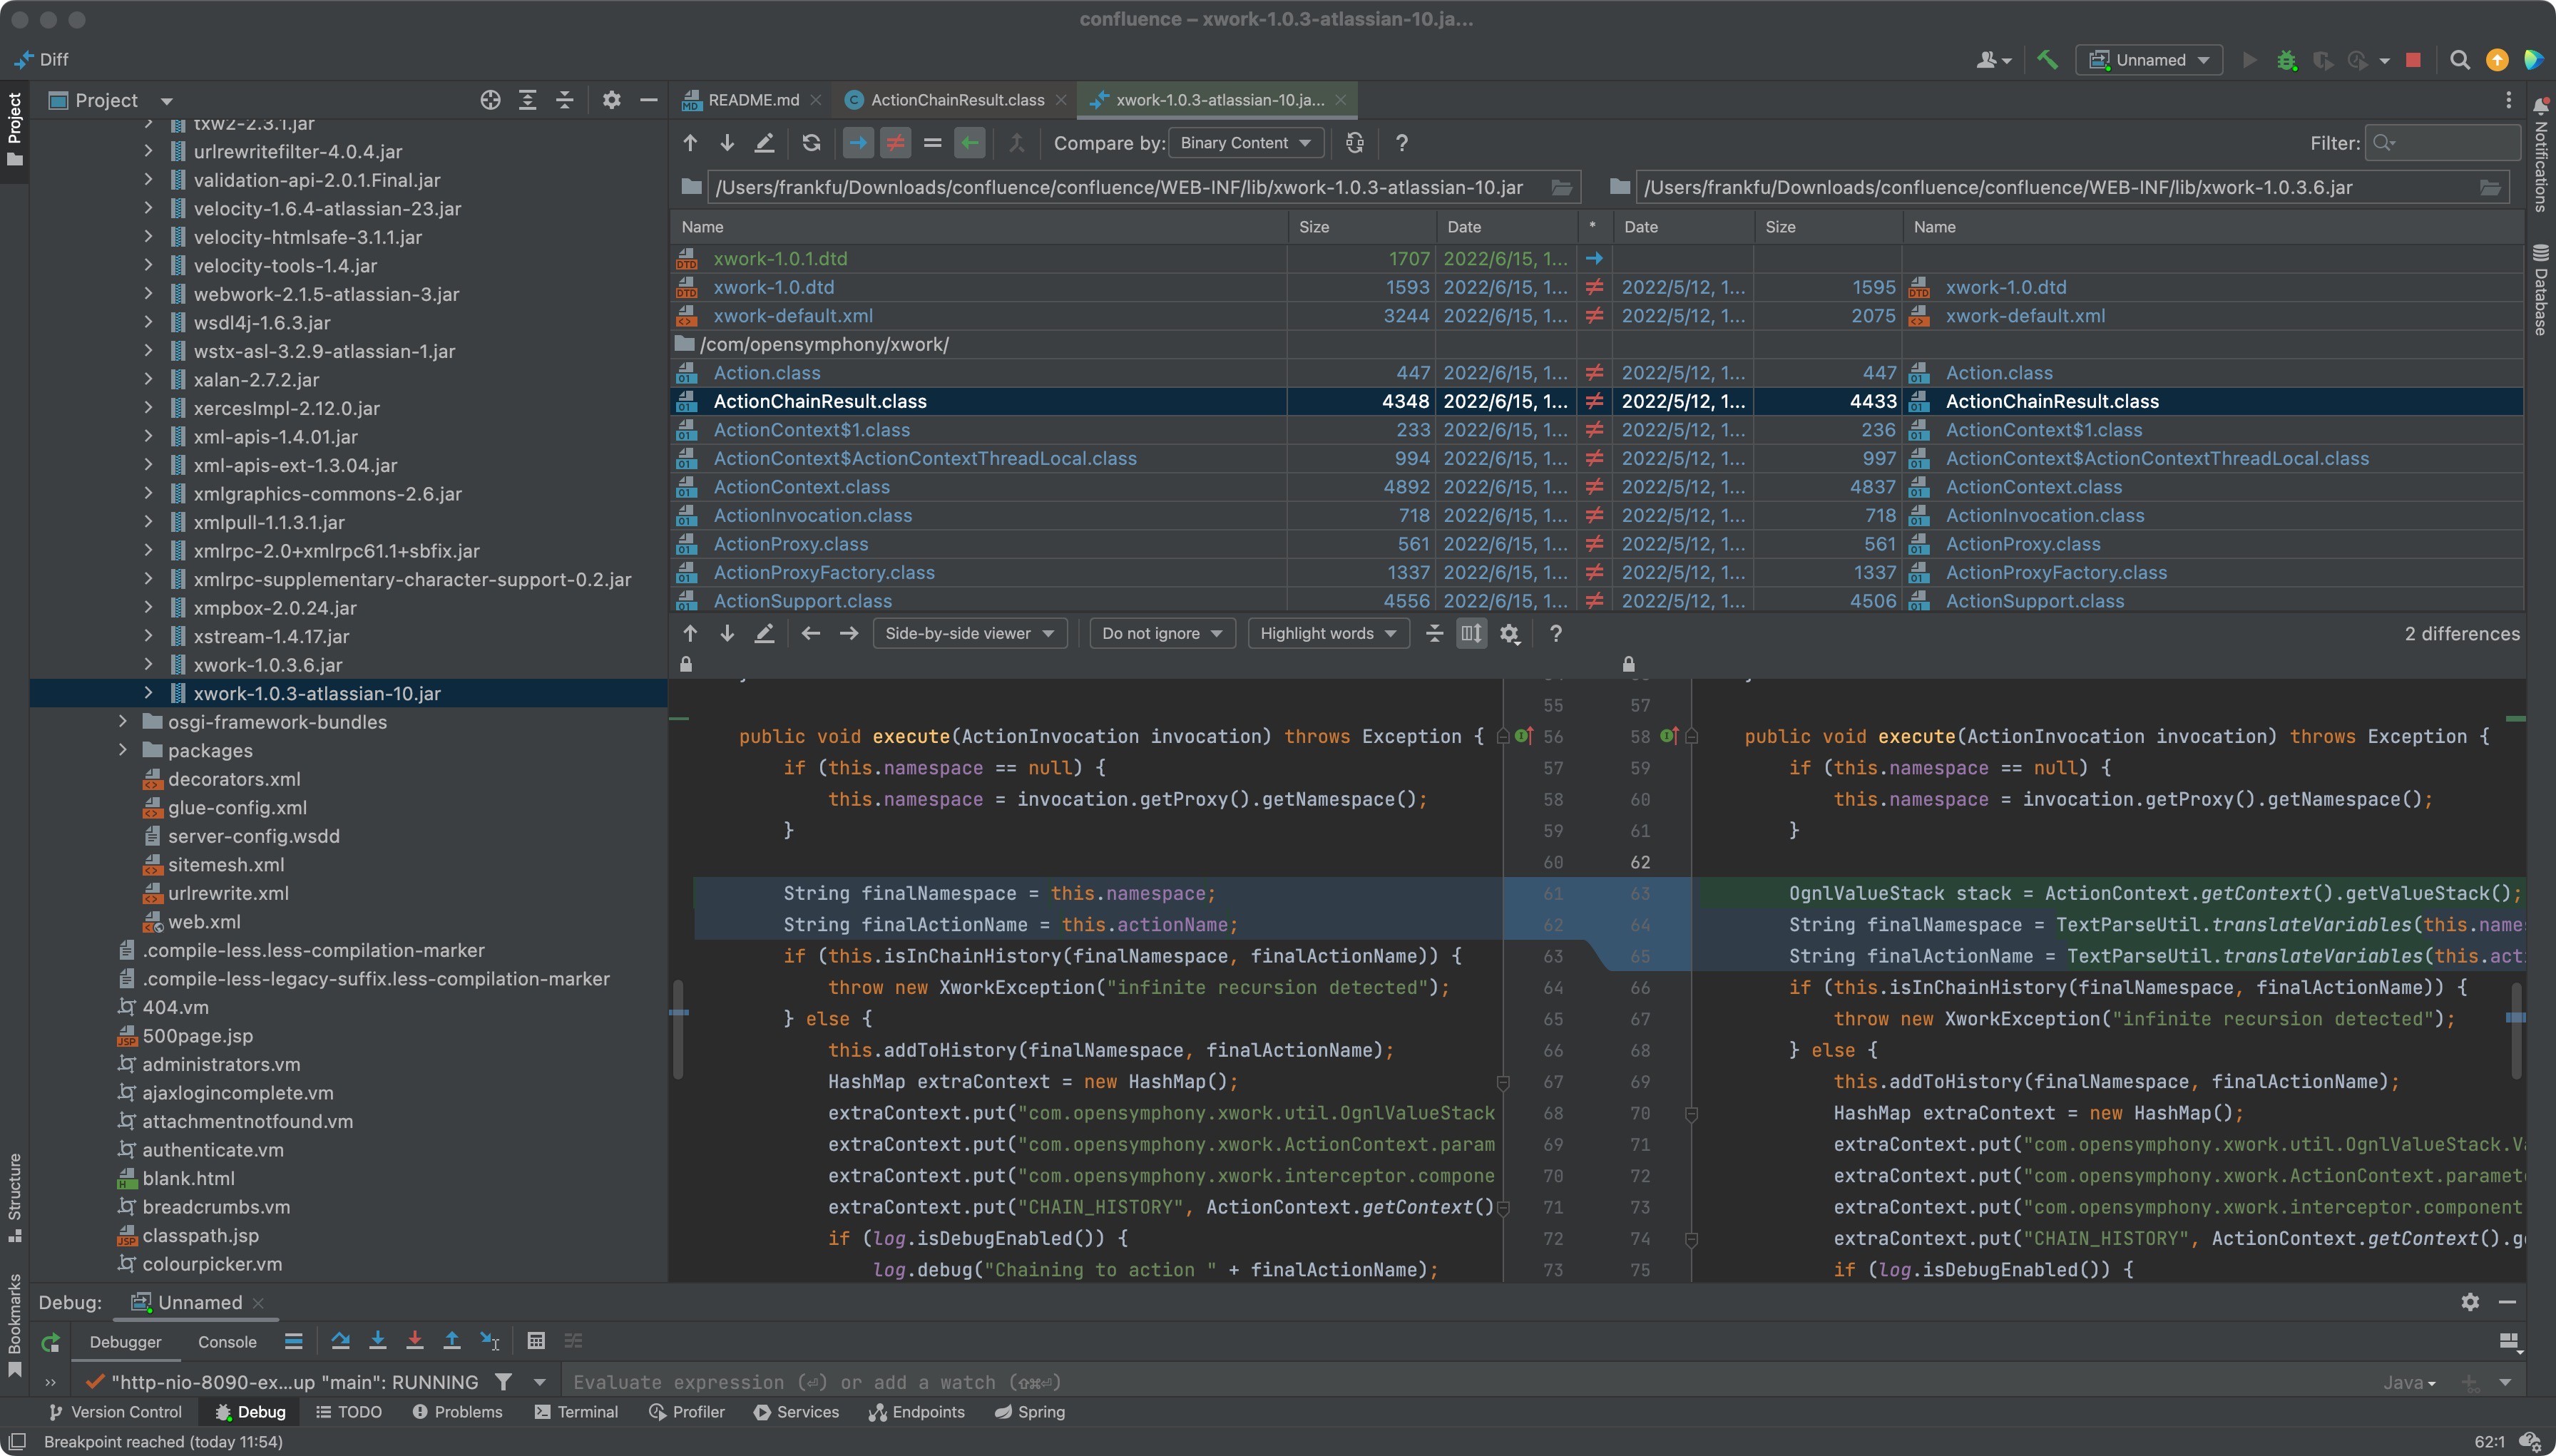Click the Step Out icon in debugger

pos(452,1341)
